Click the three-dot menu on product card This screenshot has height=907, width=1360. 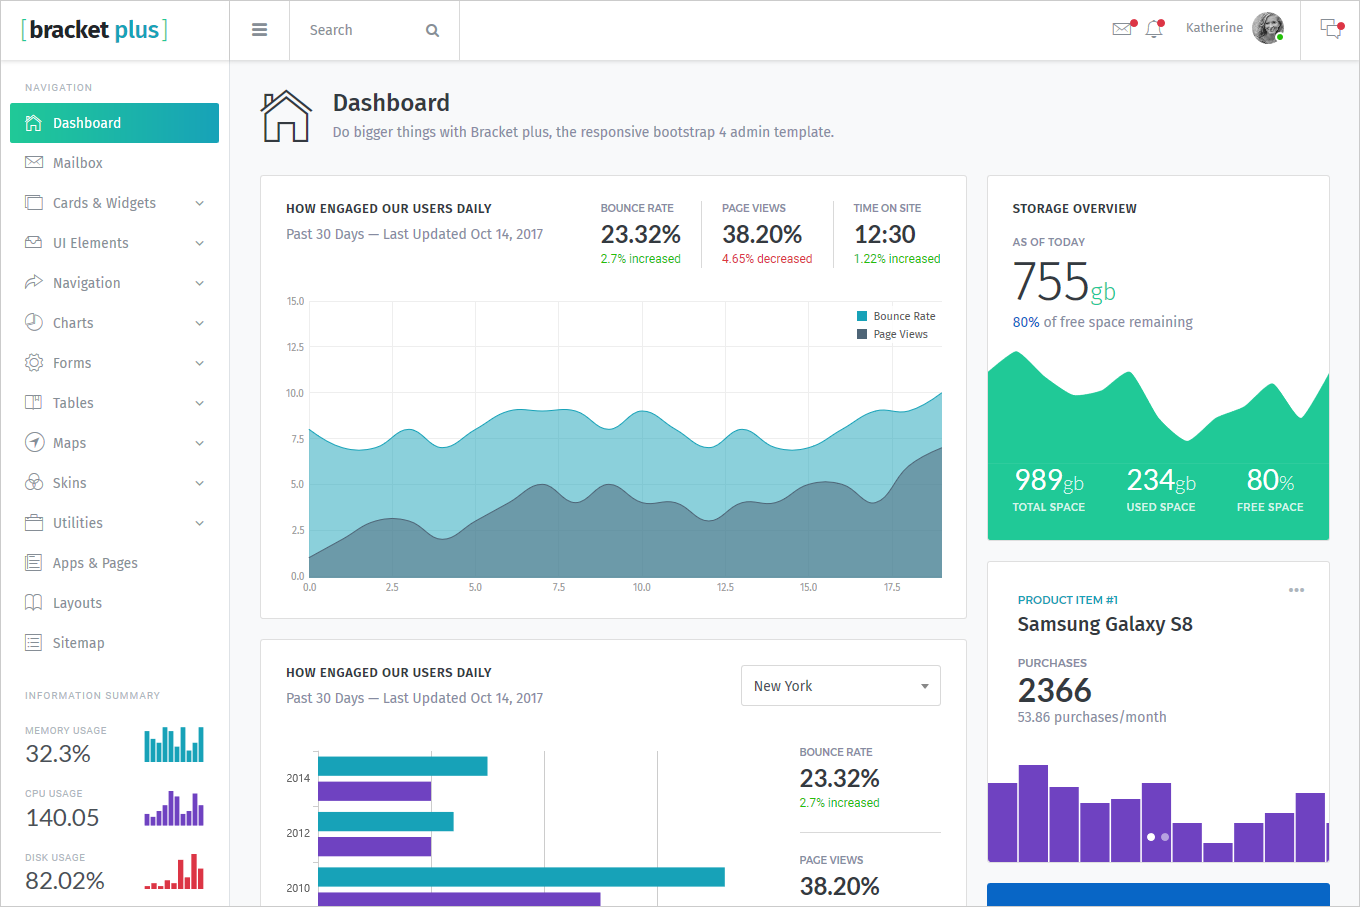[1296, 590]
